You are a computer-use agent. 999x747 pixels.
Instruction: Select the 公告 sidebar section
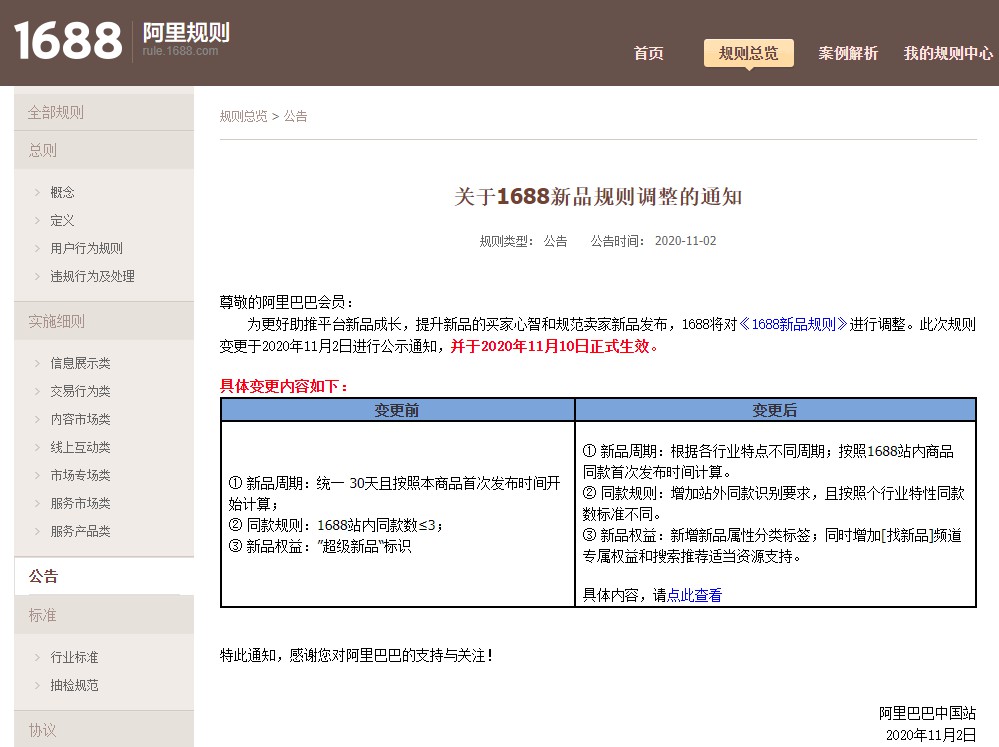coord(104,576)
